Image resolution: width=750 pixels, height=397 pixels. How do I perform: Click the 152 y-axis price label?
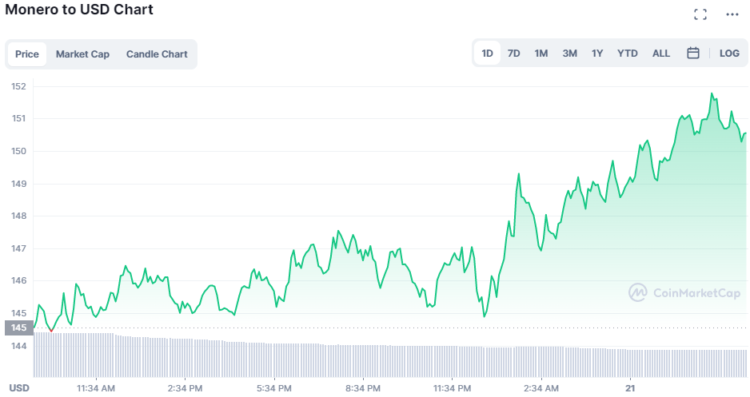[x=19, y=87]
